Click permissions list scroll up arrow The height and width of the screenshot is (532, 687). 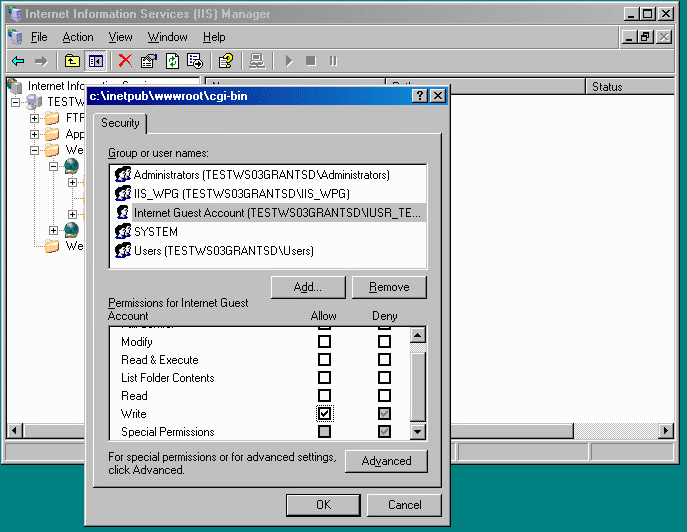point(418,336)
